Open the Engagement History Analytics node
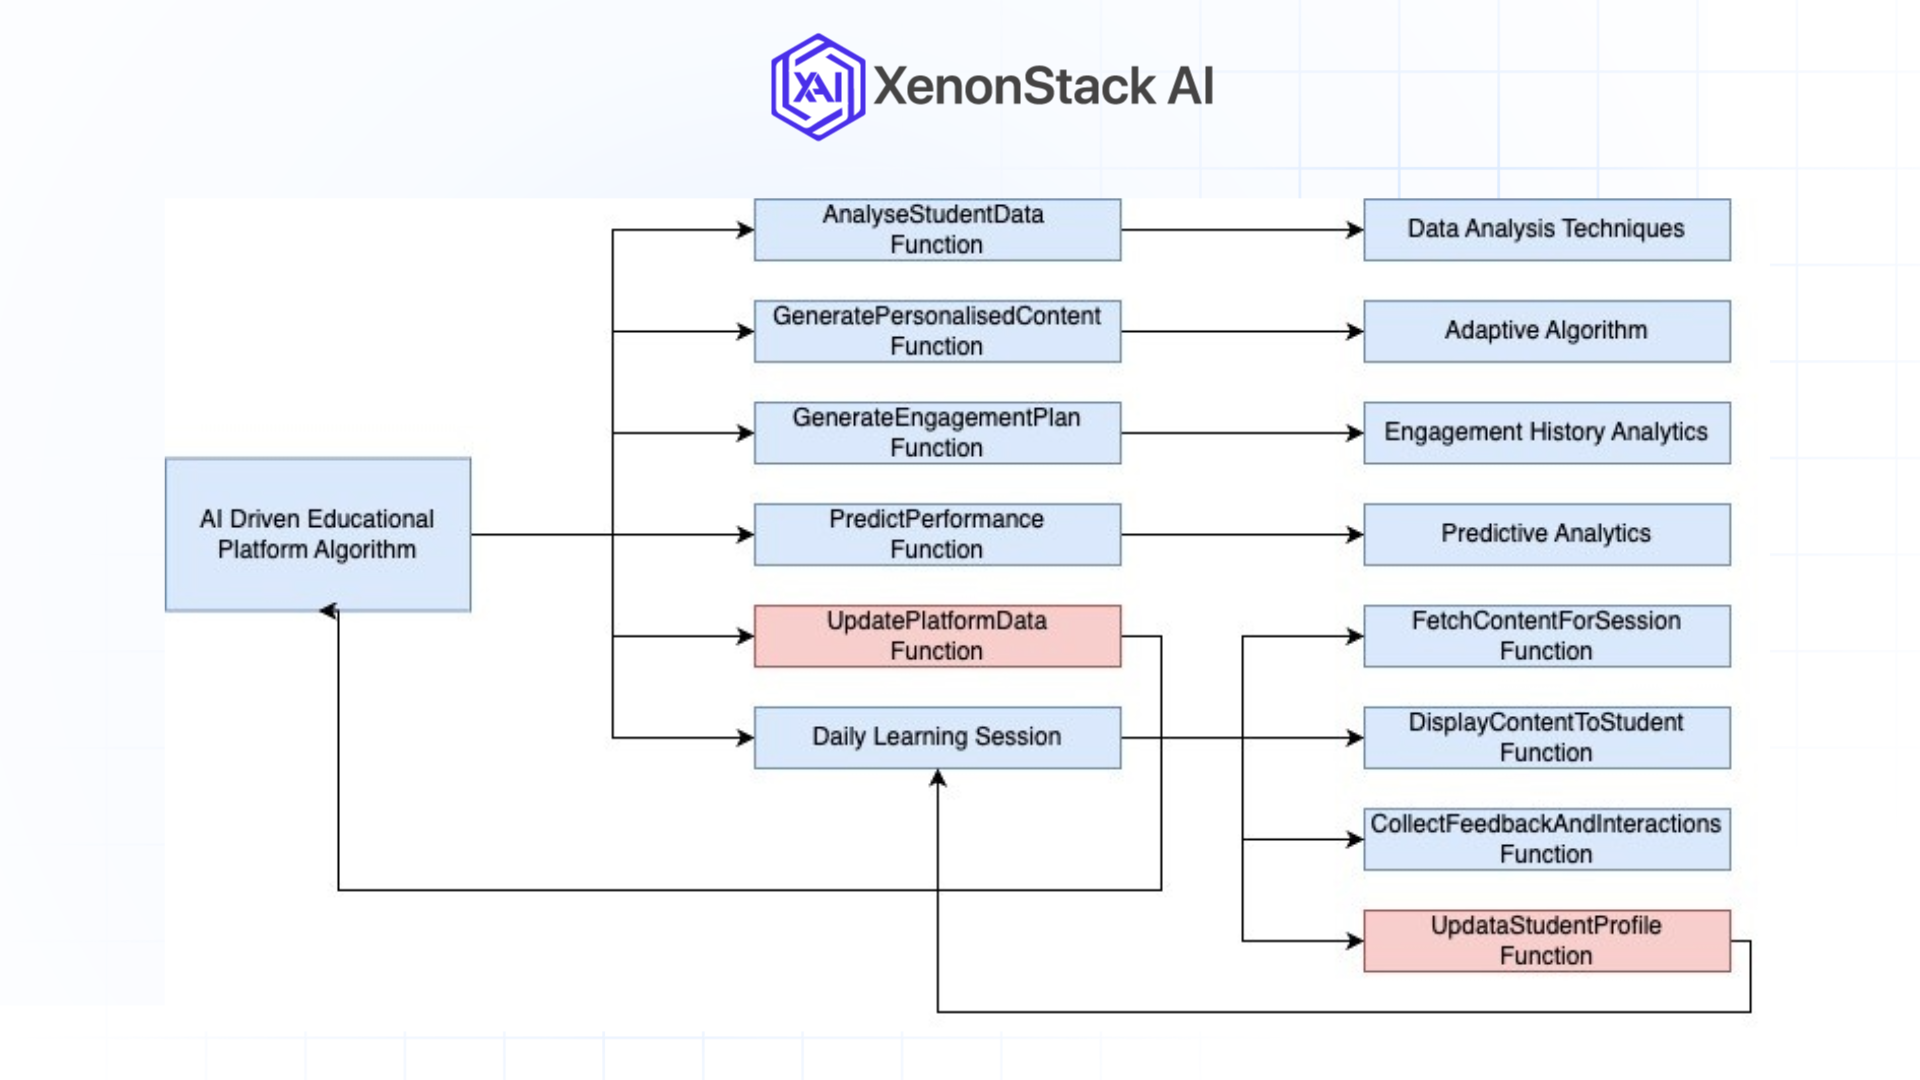The image size is (1920, 1080). click(x=1546, y=432)
